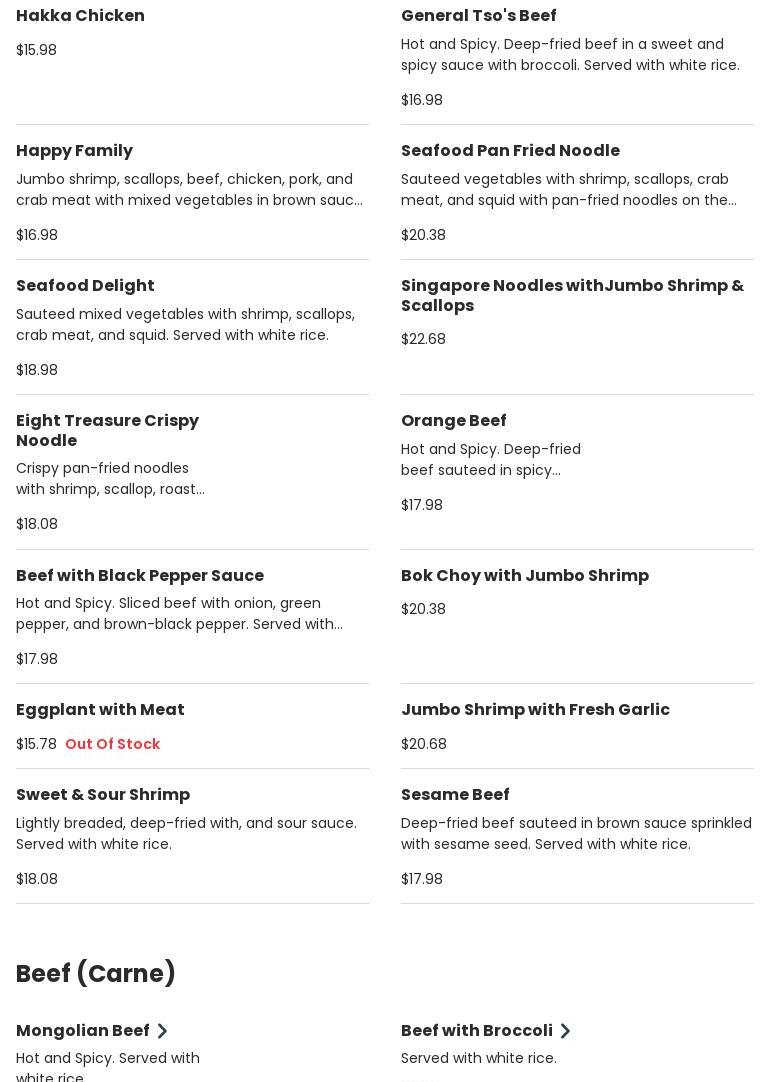Screen dimensions: 770x1082
Task: Select Jumbo Shrimp with Fresh Garlic
Action: (535, 710)
